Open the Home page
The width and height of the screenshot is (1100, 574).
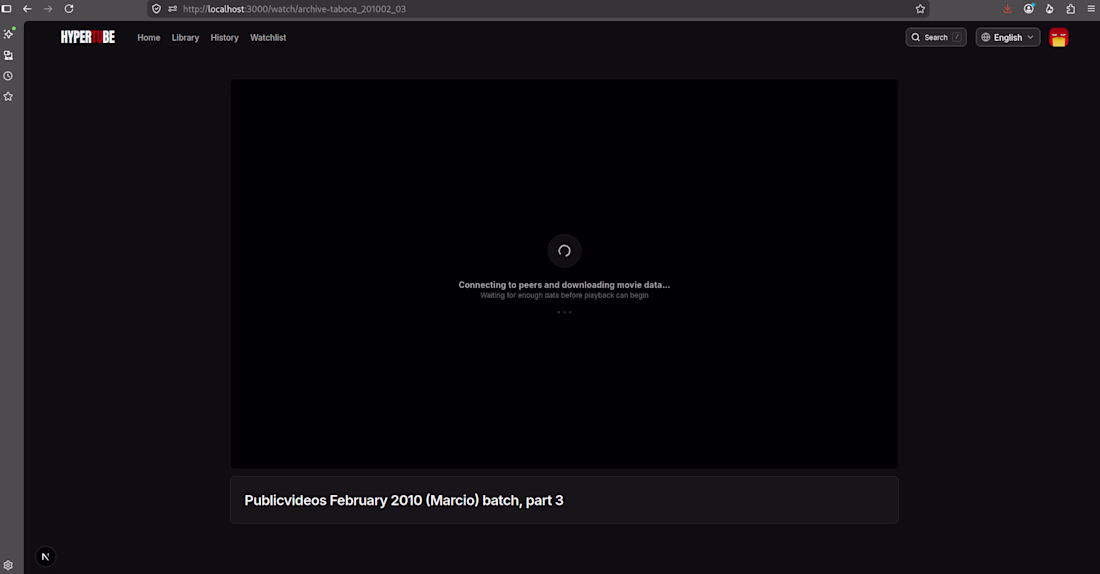pyautogui.click(x=149, y=38)
